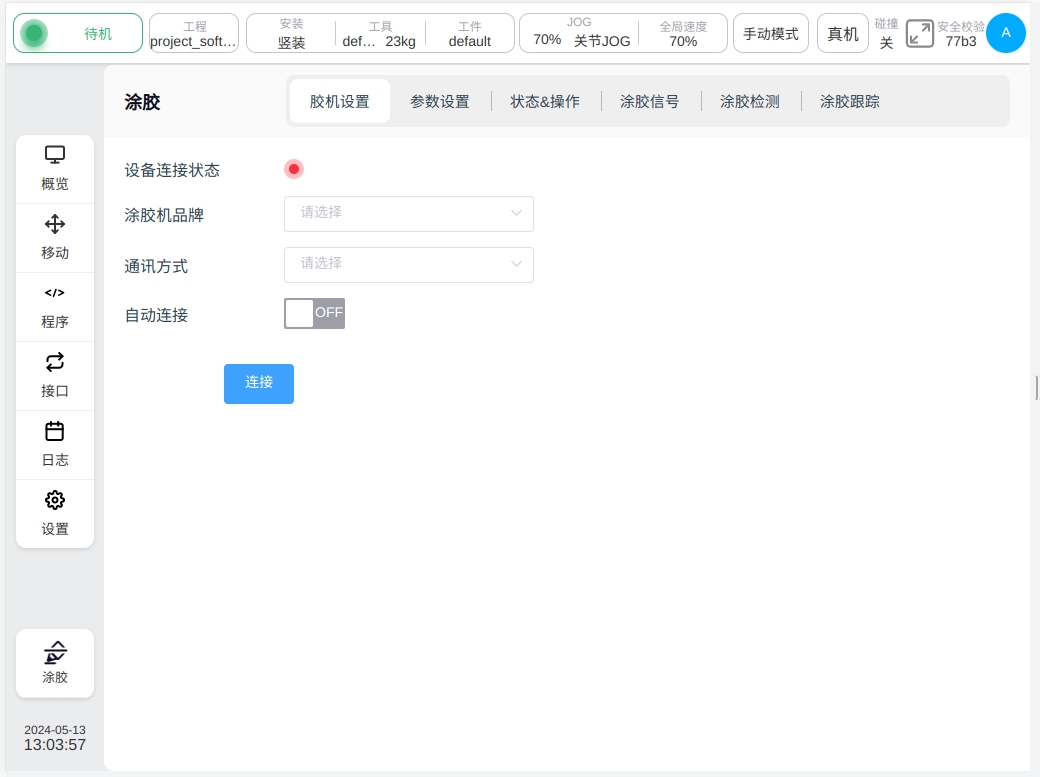Open the 设置 settings gear icon

tap(55, 500)
